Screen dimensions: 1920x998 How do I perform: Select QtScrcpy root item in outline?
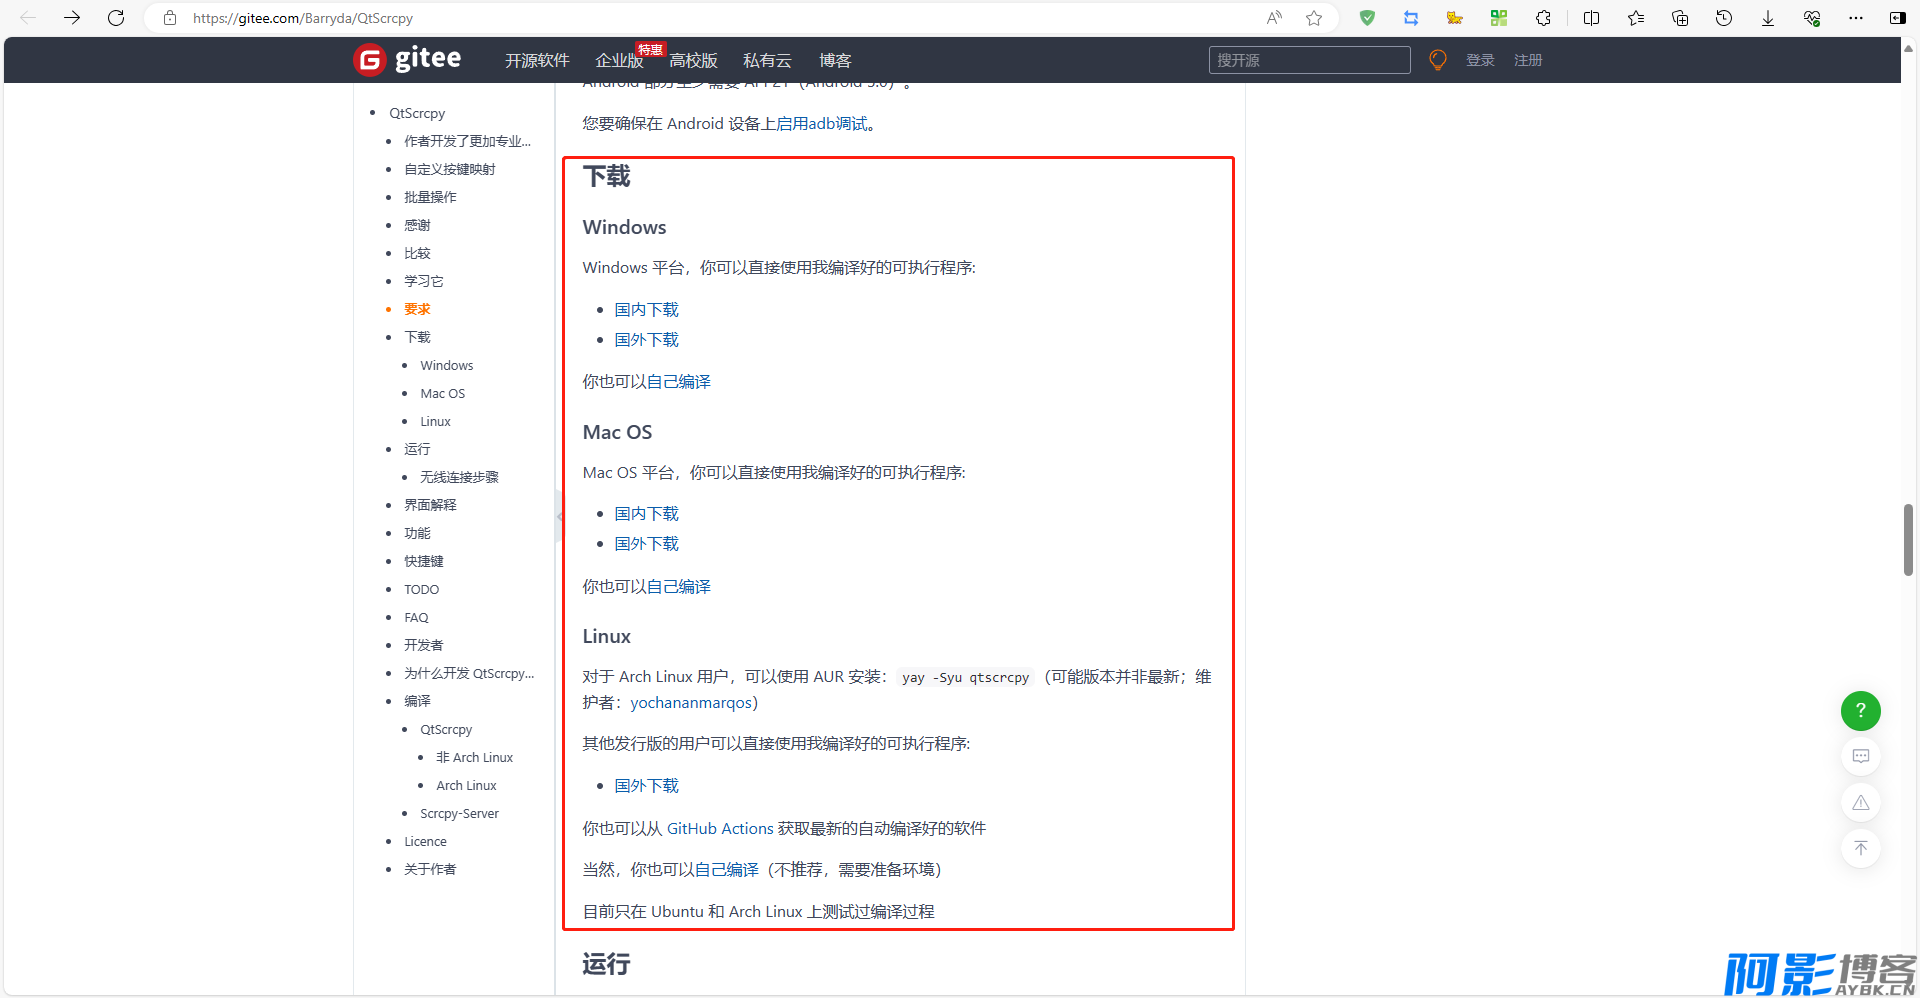coord(417,113)
